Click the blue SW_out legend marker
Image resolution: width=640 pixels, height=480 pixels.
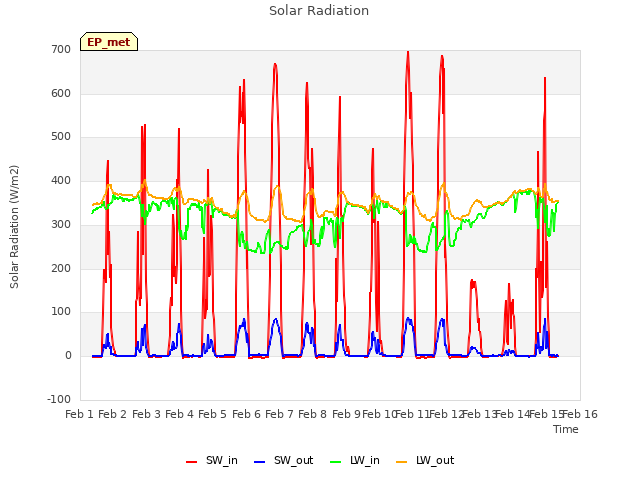[260, 462]
